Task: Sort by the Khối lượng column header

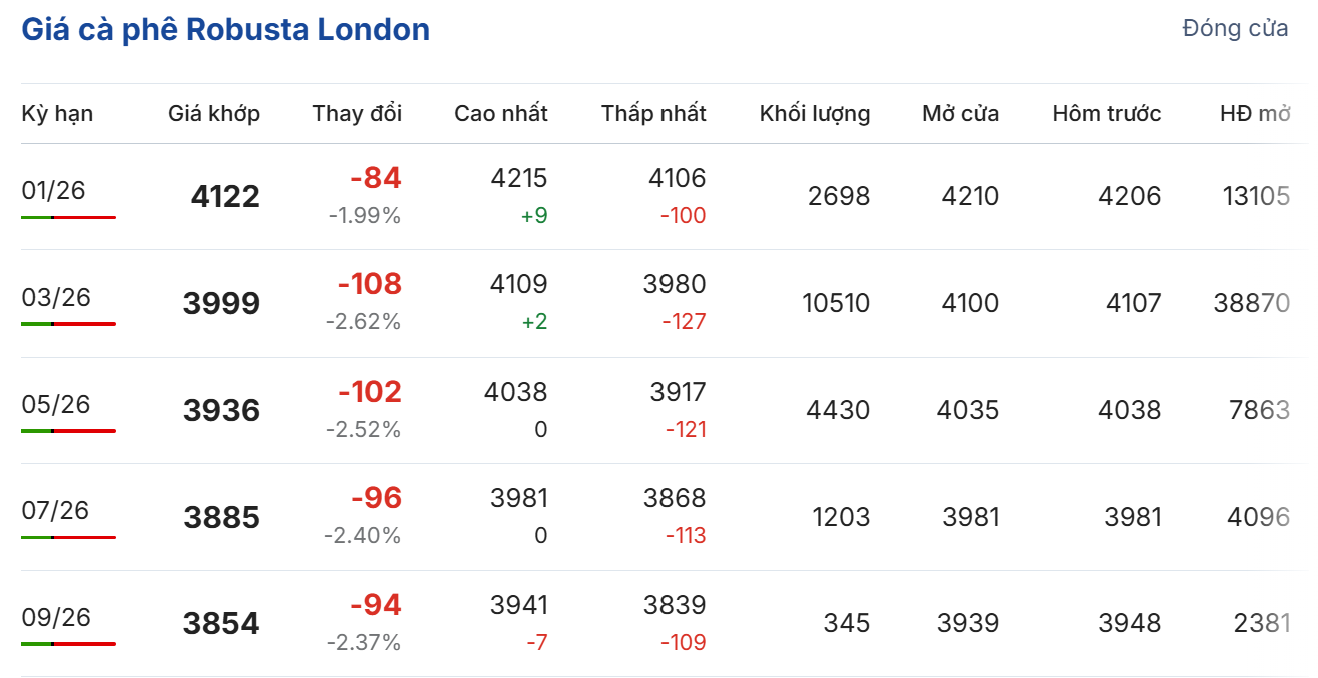Action: click(x=814, y=114)
